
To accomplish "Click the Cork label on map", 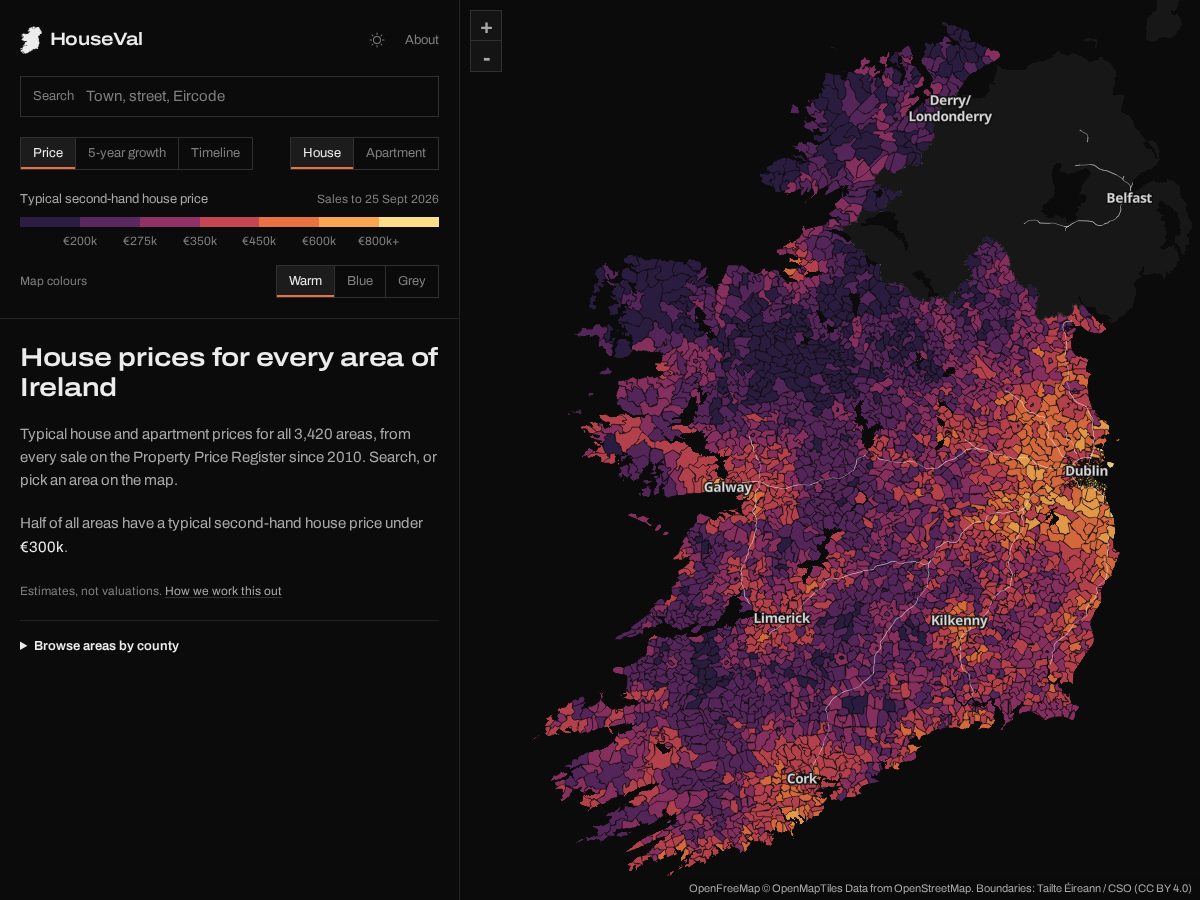I will [802, 778].
